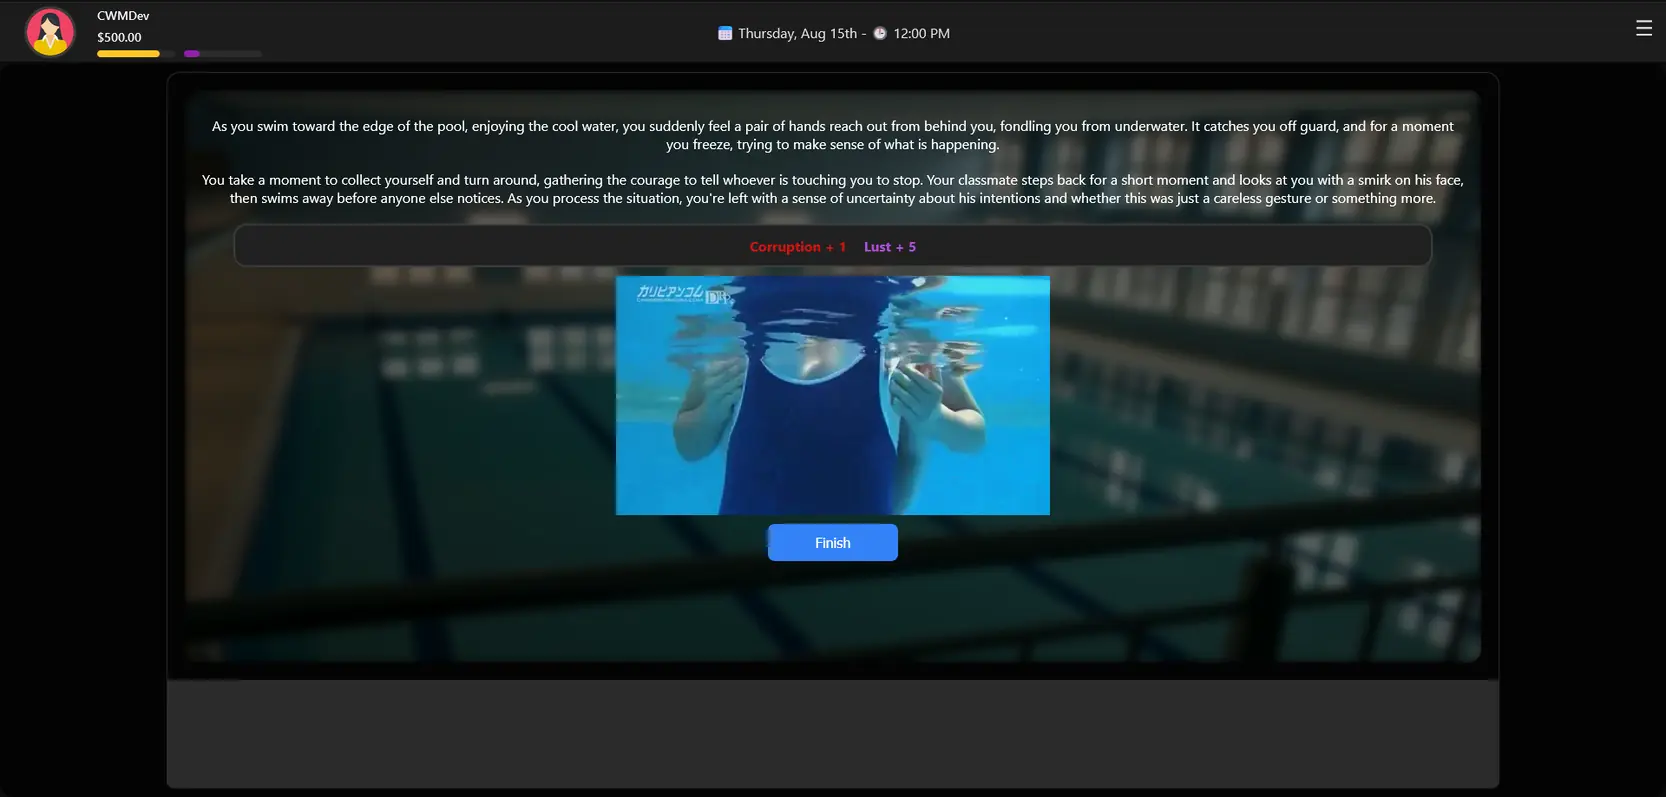Click the calendar icon beside the date
1666x797 pixels.
pyautogui.click(x=725, y=34)
